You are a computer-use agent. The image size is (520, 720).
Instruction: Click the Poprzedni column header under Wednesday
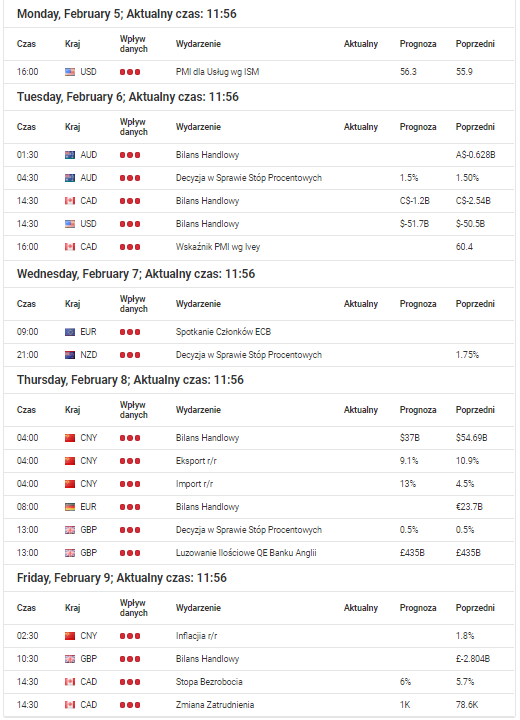(x=475, y=304)
